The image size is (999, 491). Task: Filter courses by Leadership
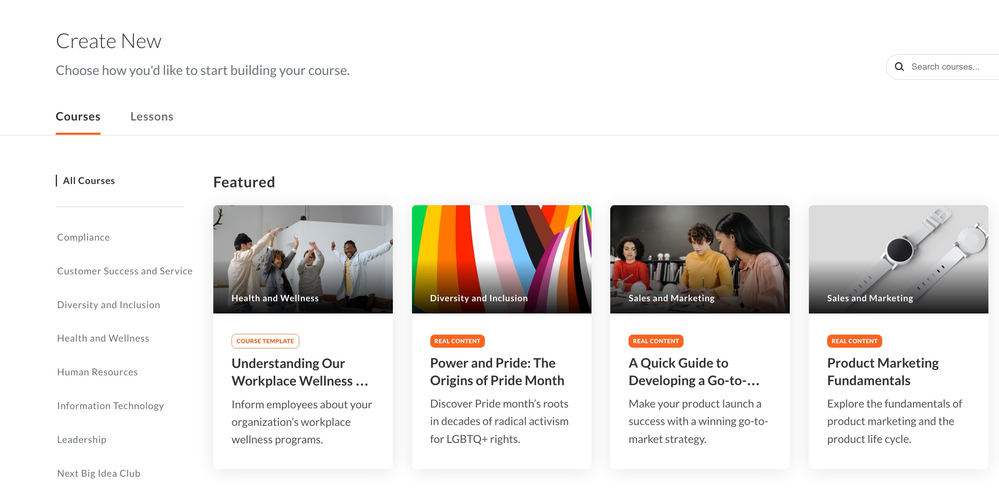[x=81, y=440]
